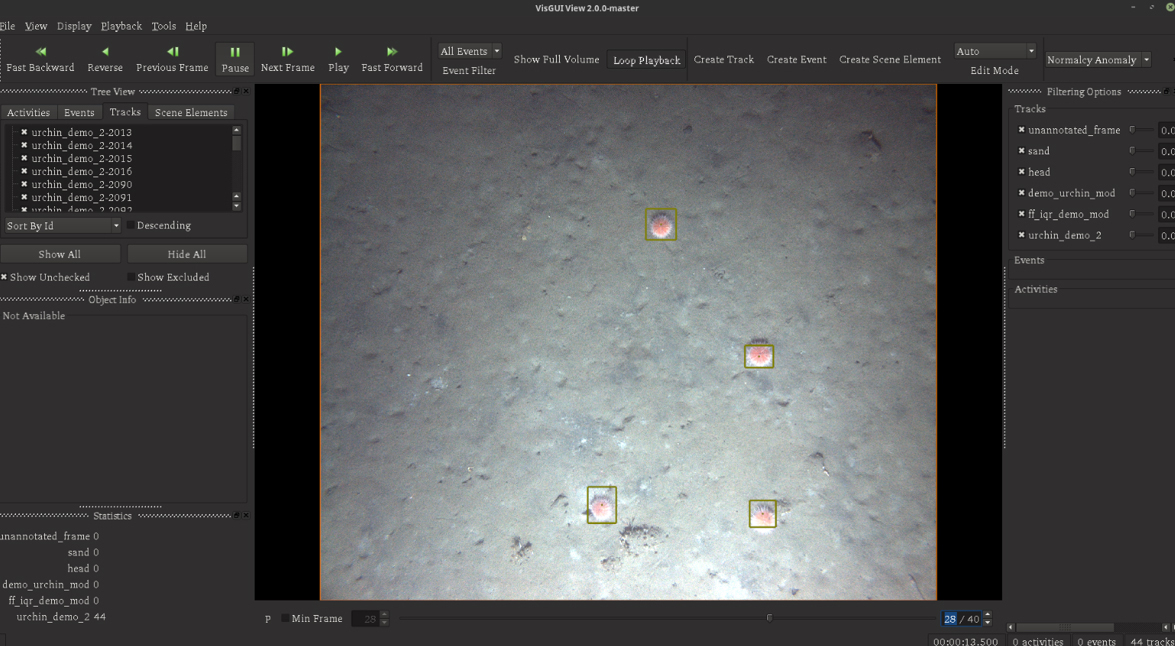Select track urchin_demo_2-2091 in tree
The width and height of the screenshot is (1175, 646).
click(82, 197)
